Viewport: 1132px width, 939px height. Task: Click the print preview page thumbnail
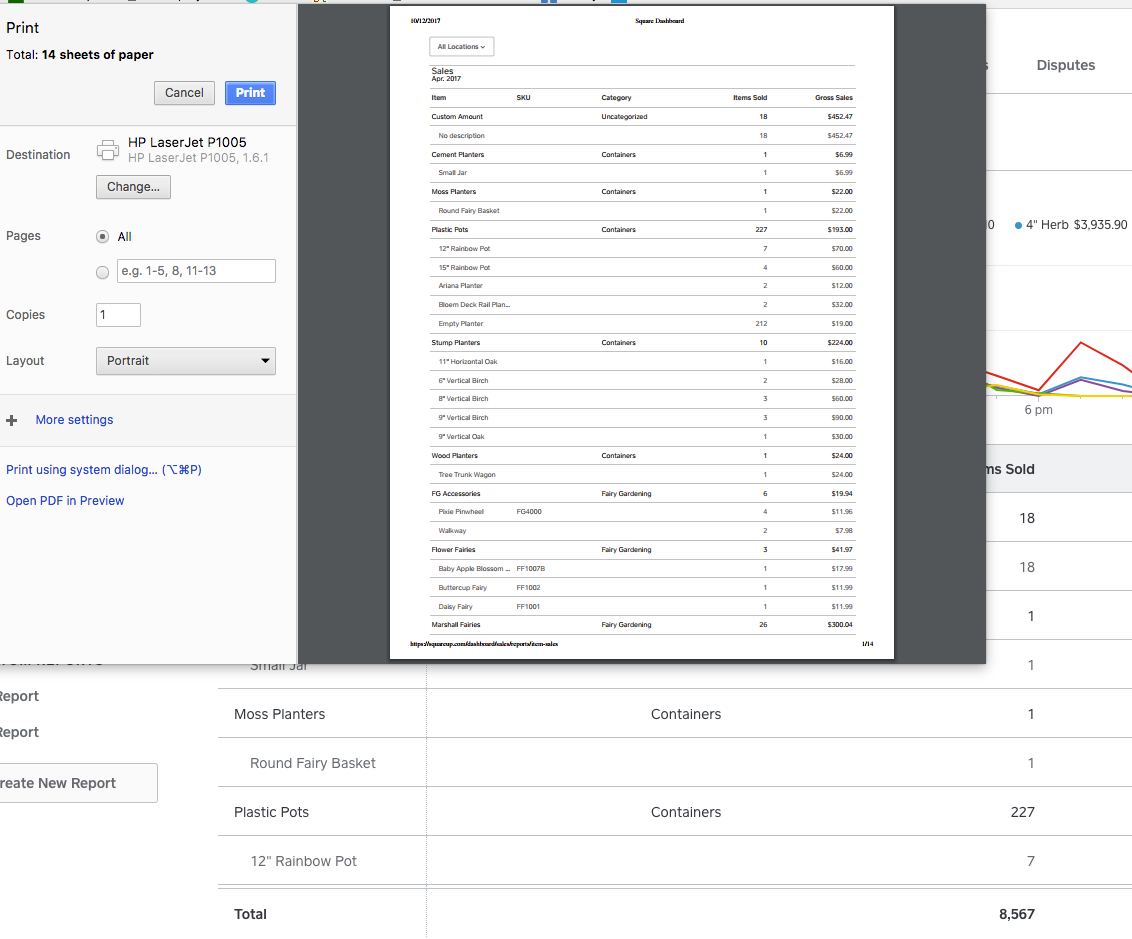641,332
